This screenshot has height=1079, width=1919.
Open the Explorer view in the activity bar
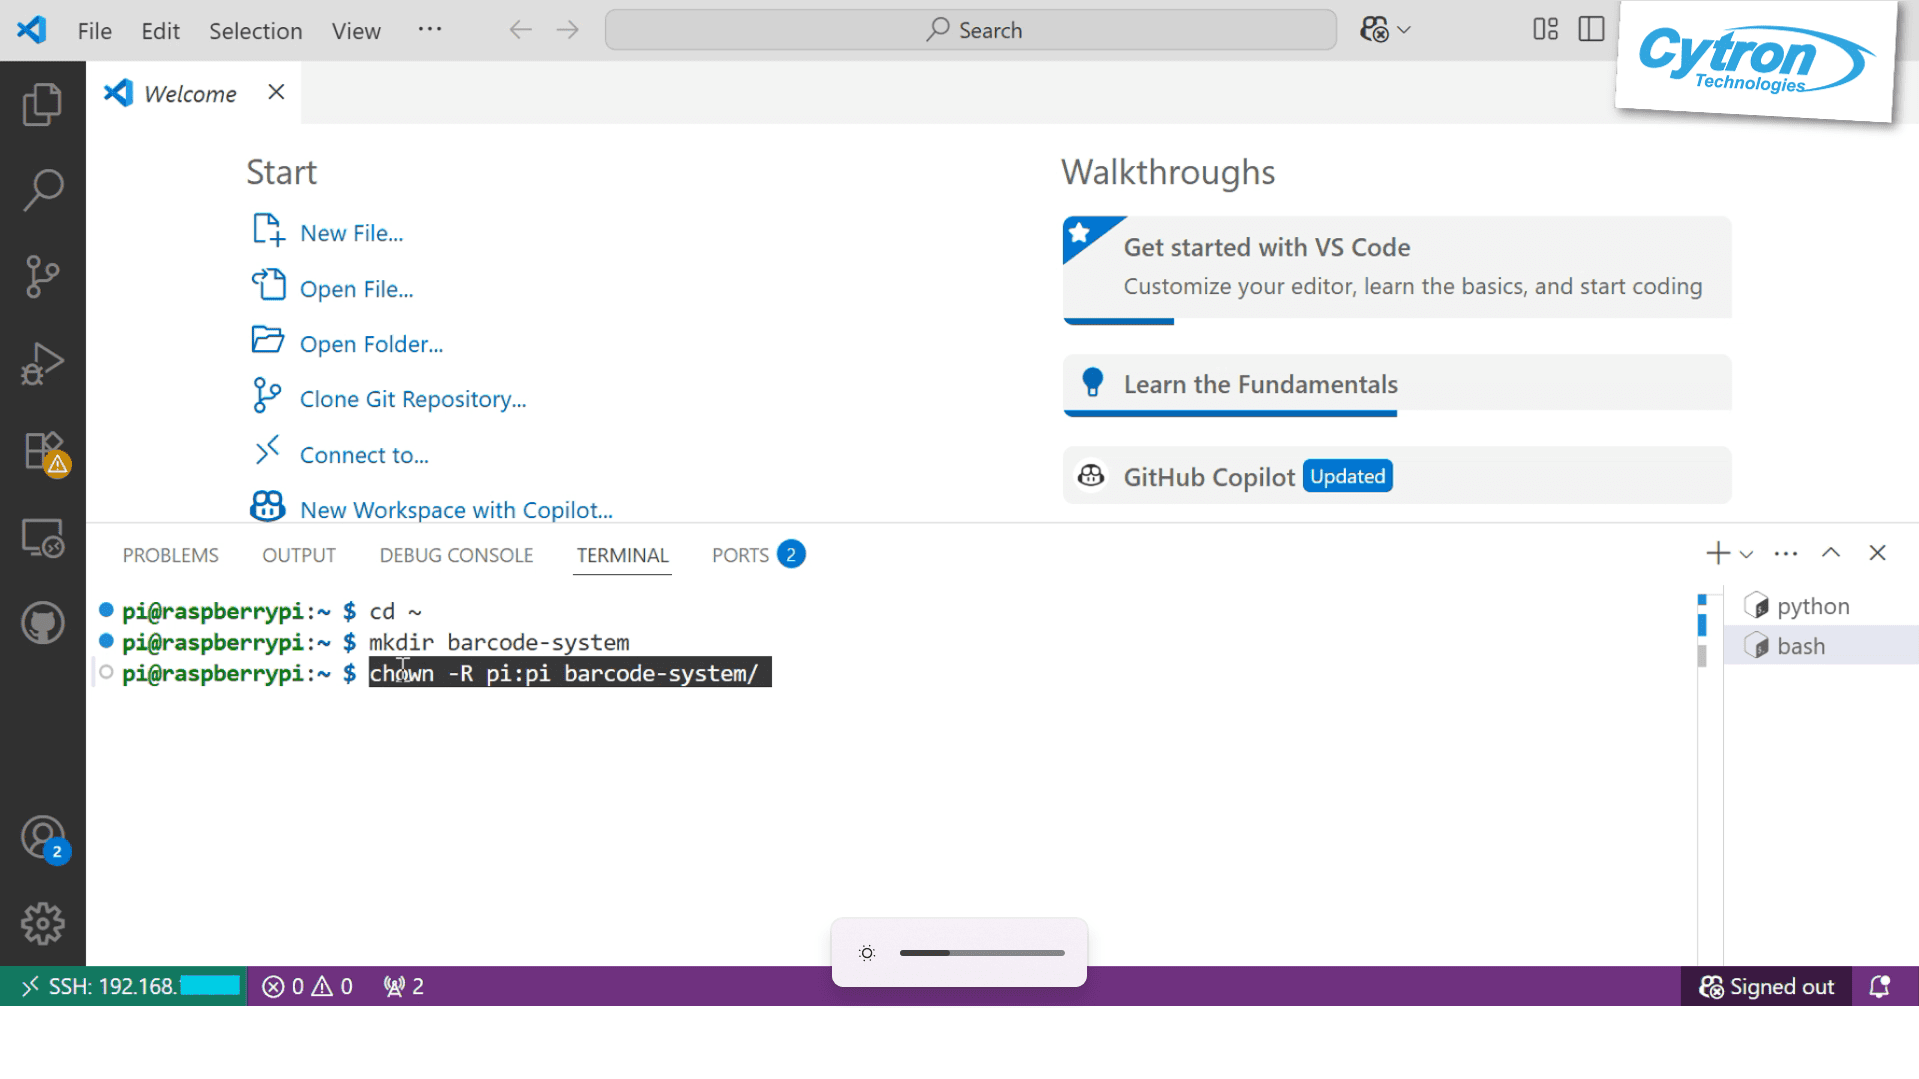pos(42,103)
